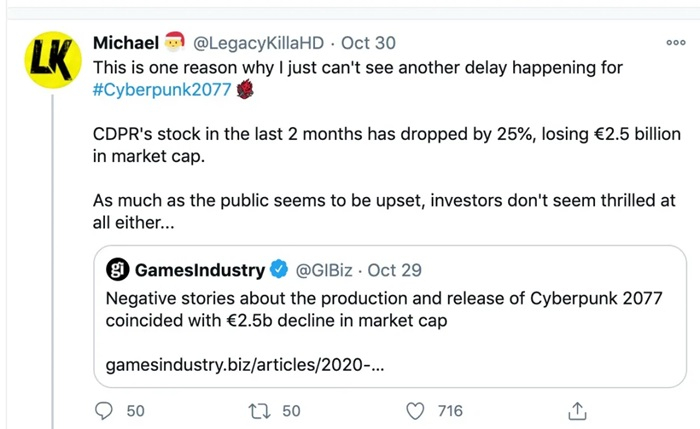Click the blue verified badge
This screenshot has width=700, height=429.
[282, 270]
